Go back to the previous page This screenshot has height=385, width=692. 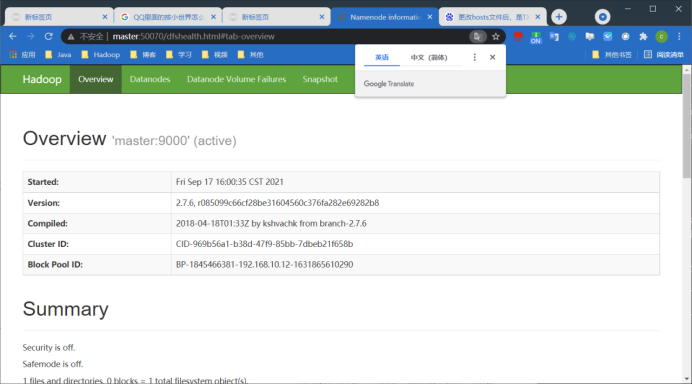13,37
